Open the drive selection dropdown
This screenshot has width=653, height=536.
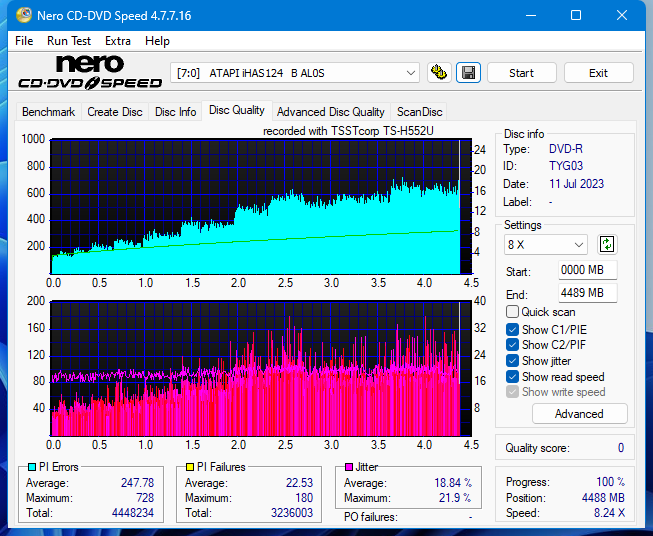coord(294,73)
